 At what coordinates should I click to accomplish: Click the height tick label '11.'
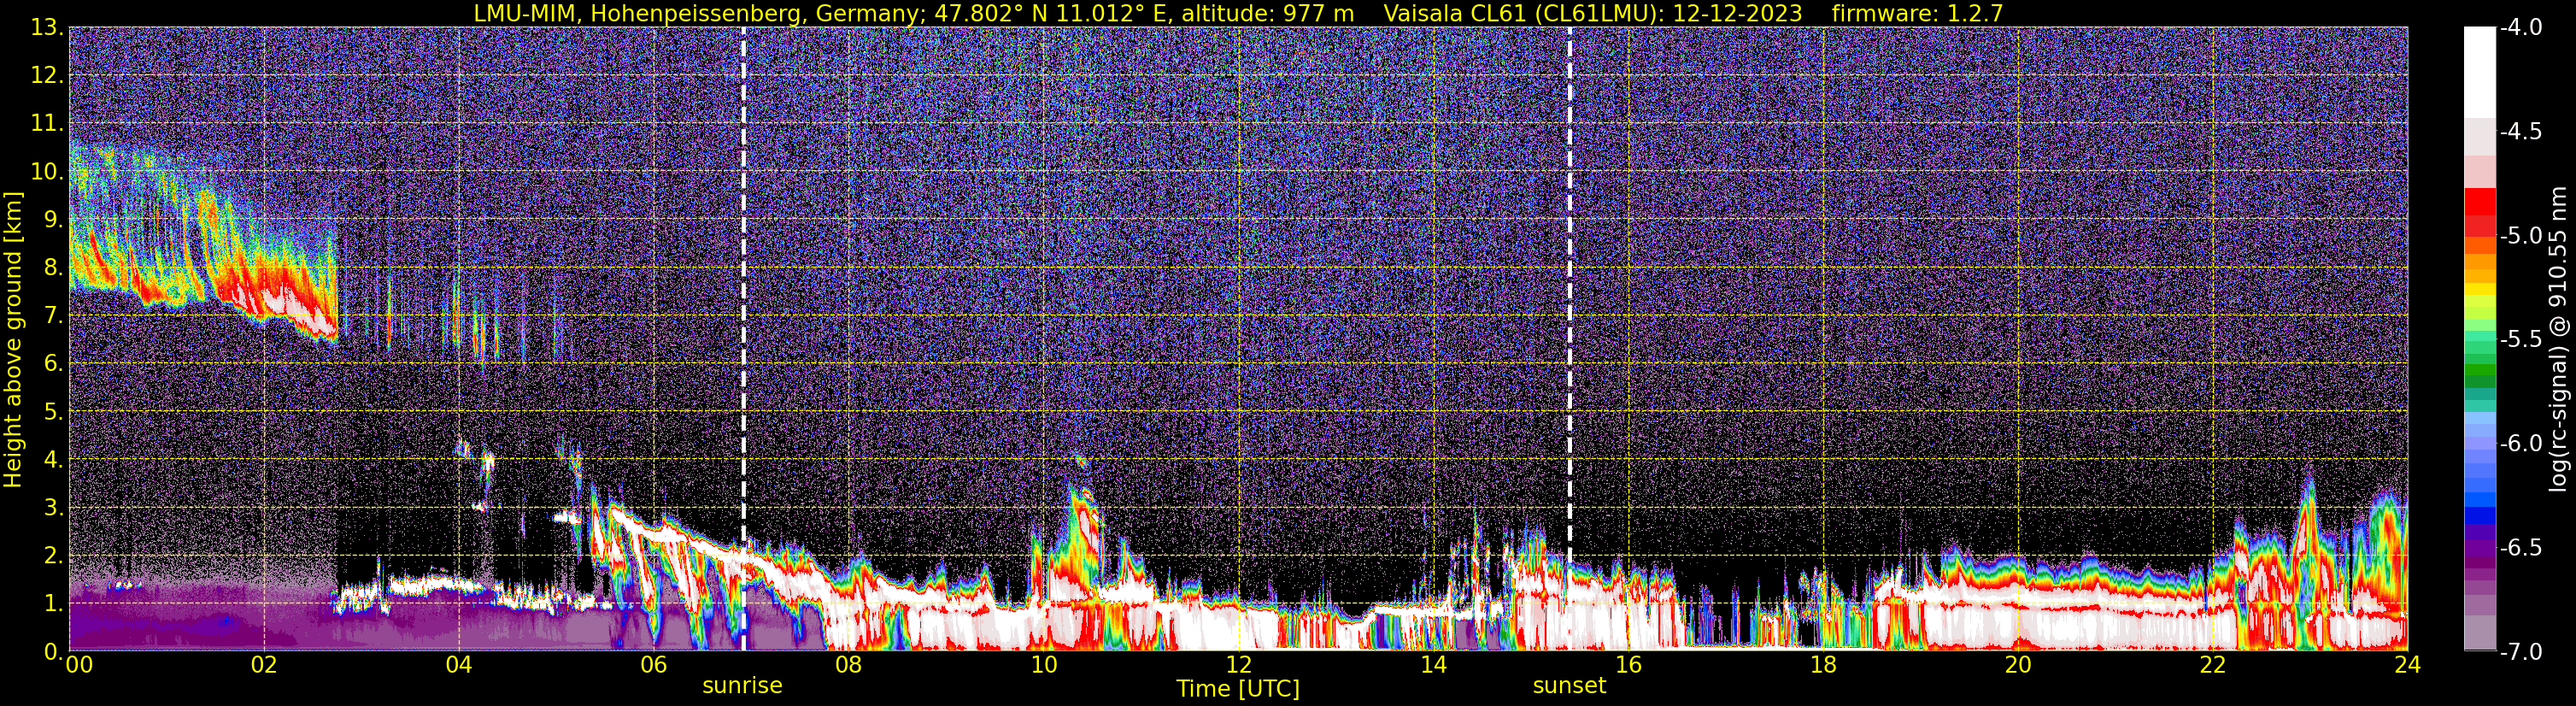click(x=47, y=124)
